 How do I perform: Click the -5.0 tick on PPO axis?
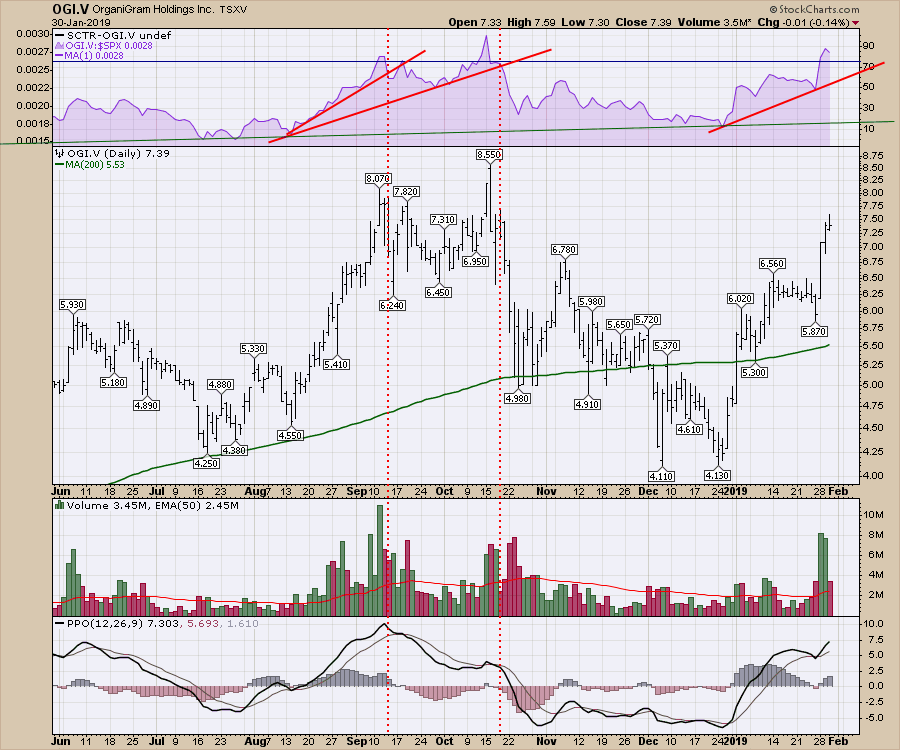pos(874,717)
